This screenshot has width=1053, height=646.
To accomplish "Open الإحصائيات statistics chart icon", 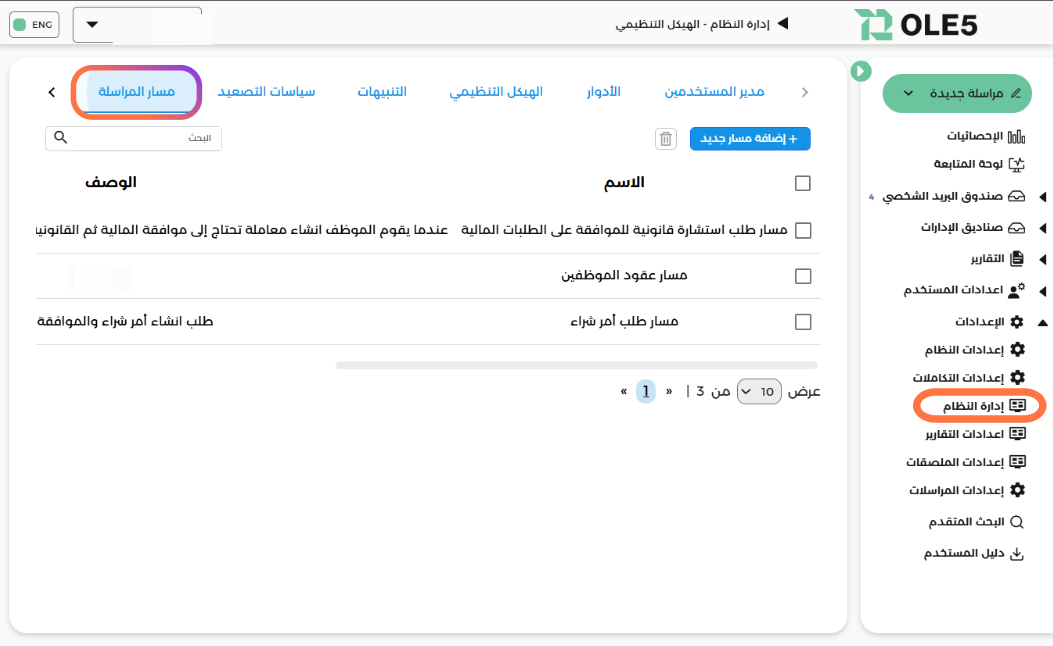I will (1017, 136).
